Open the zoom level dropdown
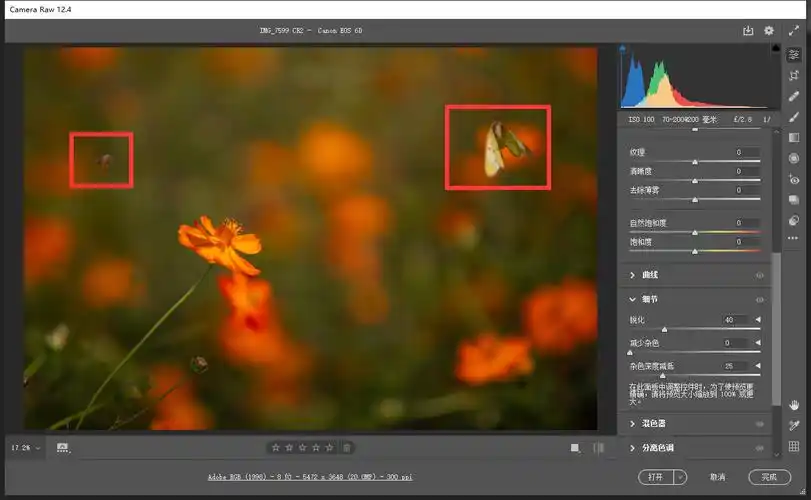 (26, 447)
